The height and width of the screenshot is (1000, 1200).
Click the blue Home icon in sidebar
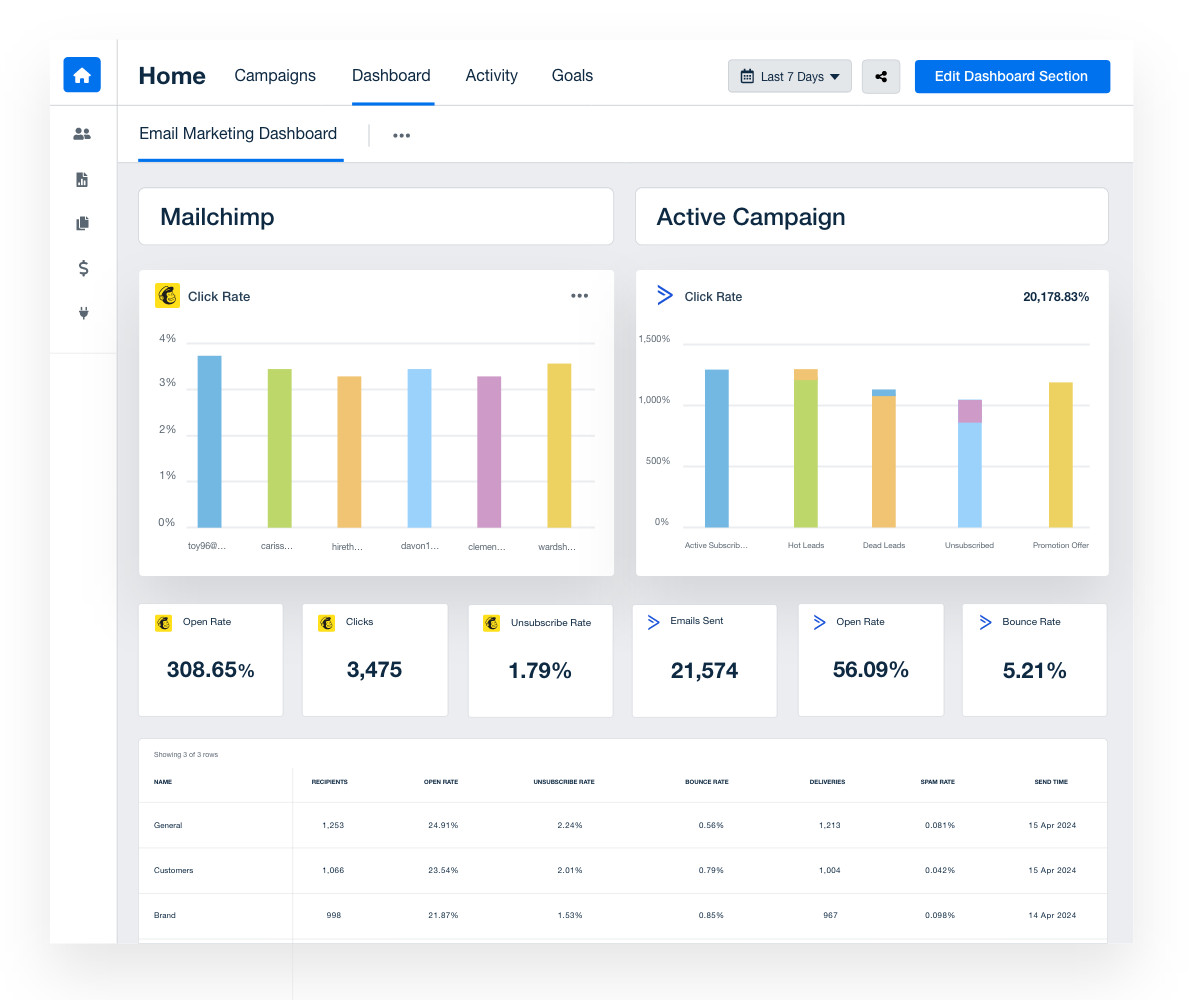coord(82,75)
